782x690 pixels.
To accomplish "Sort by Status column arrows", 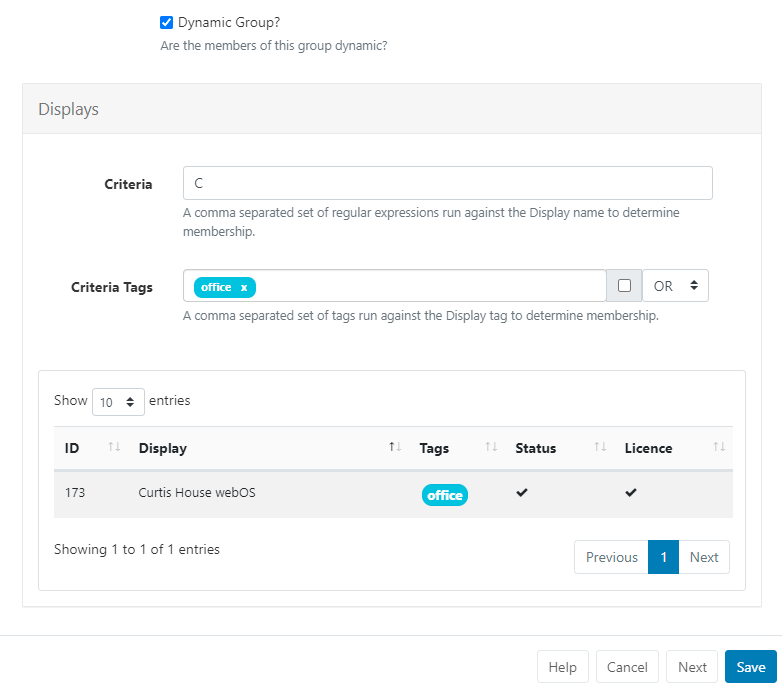I will pos(600,448).
